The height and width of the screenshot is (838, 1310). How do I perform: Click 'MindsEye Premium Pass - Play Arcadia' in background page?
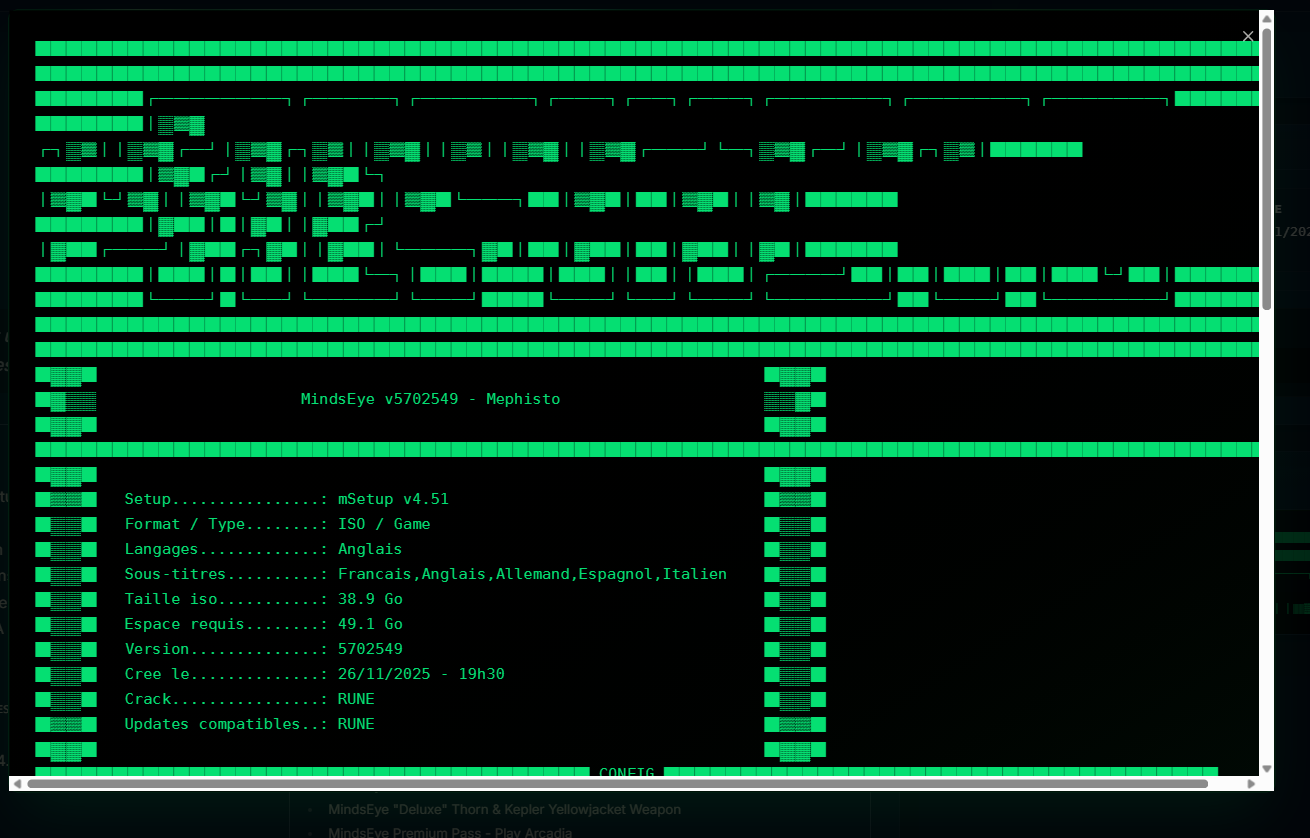coord(450,832)
